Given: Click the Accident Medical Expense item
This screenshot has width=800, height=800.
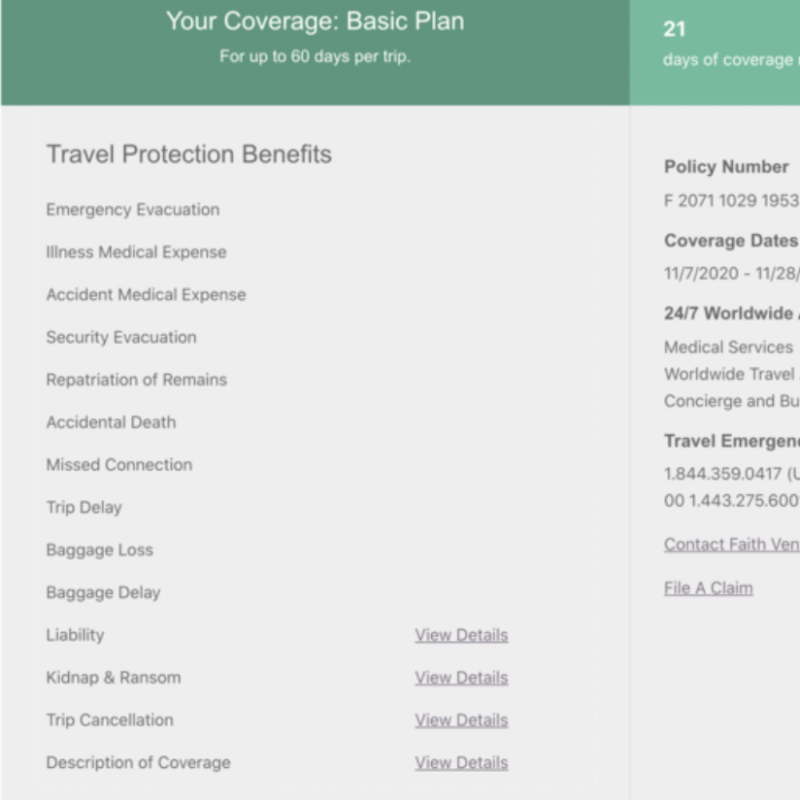Looking at the screenshot, I should tap(146, 295).
